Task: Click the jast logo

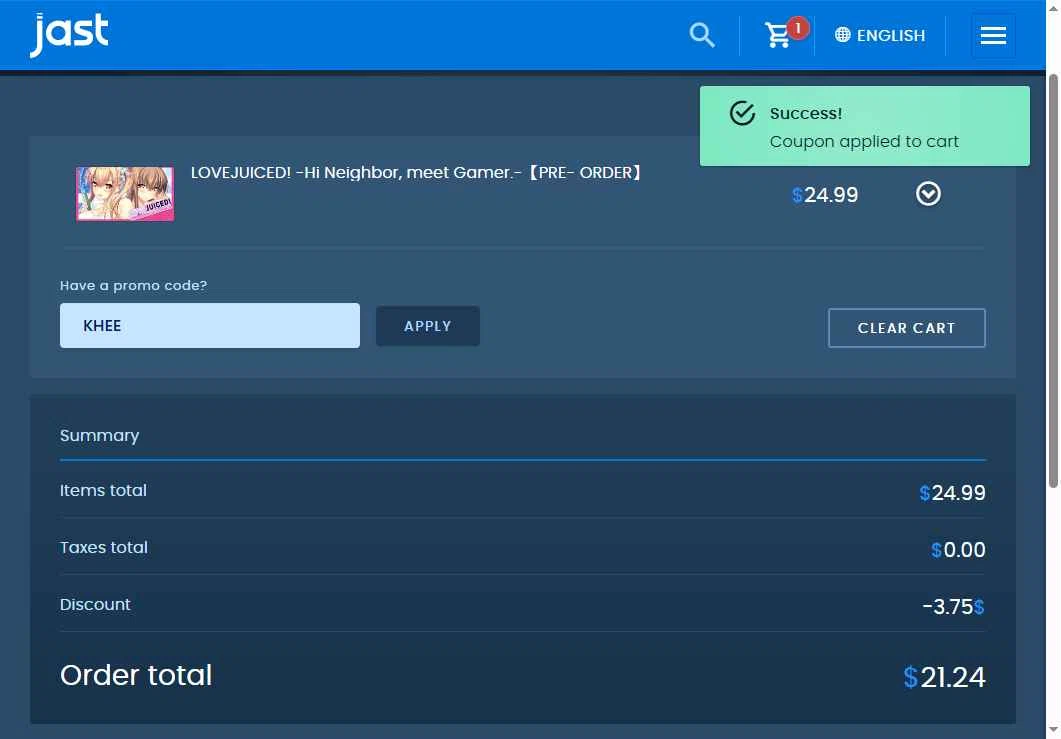Action: point(69,35)
